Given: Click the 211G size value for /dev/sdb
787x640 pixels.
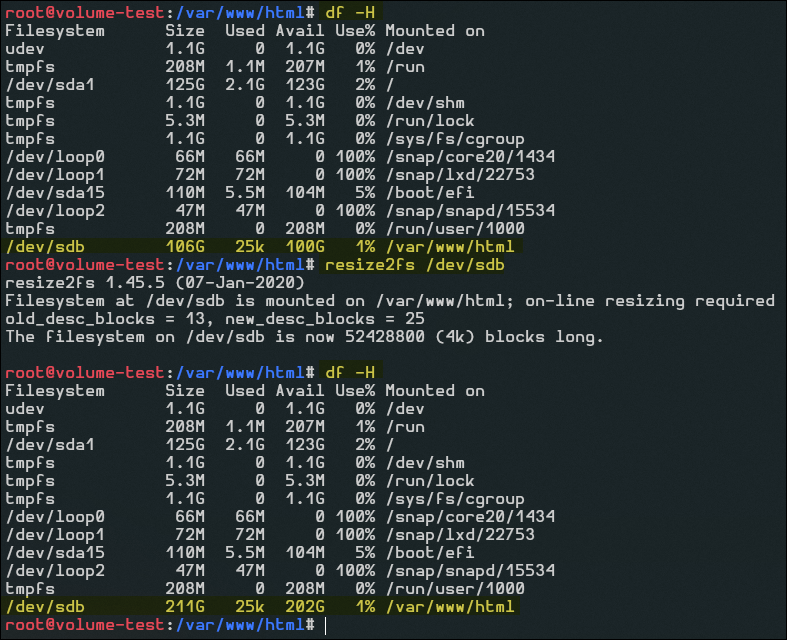Looking at the screenshot, I should (x=184, y=607).
